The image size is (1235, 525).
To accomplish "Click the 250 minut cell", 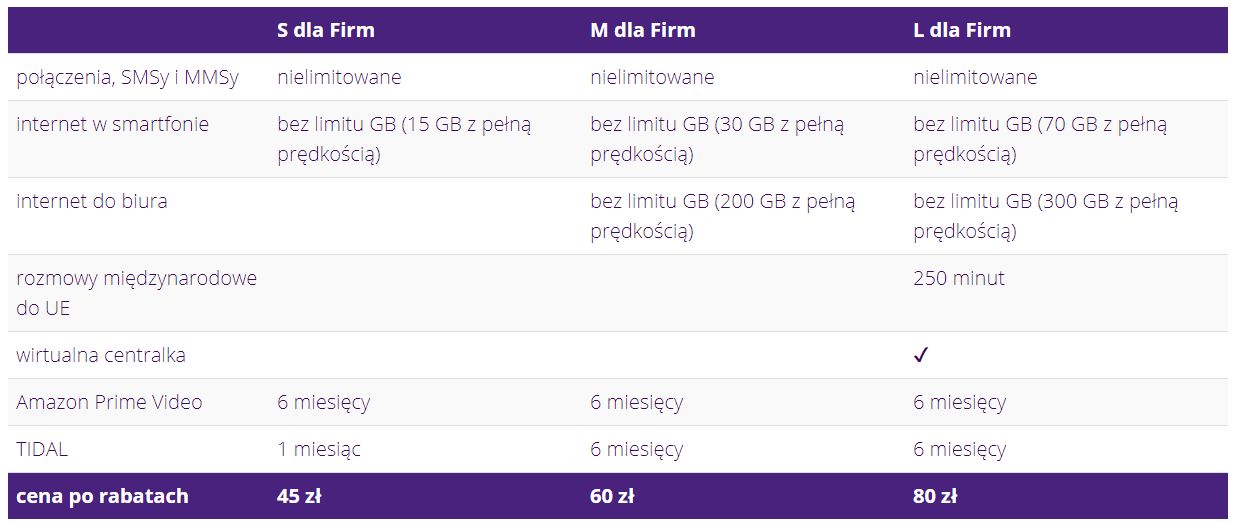I will pos(959,278).
